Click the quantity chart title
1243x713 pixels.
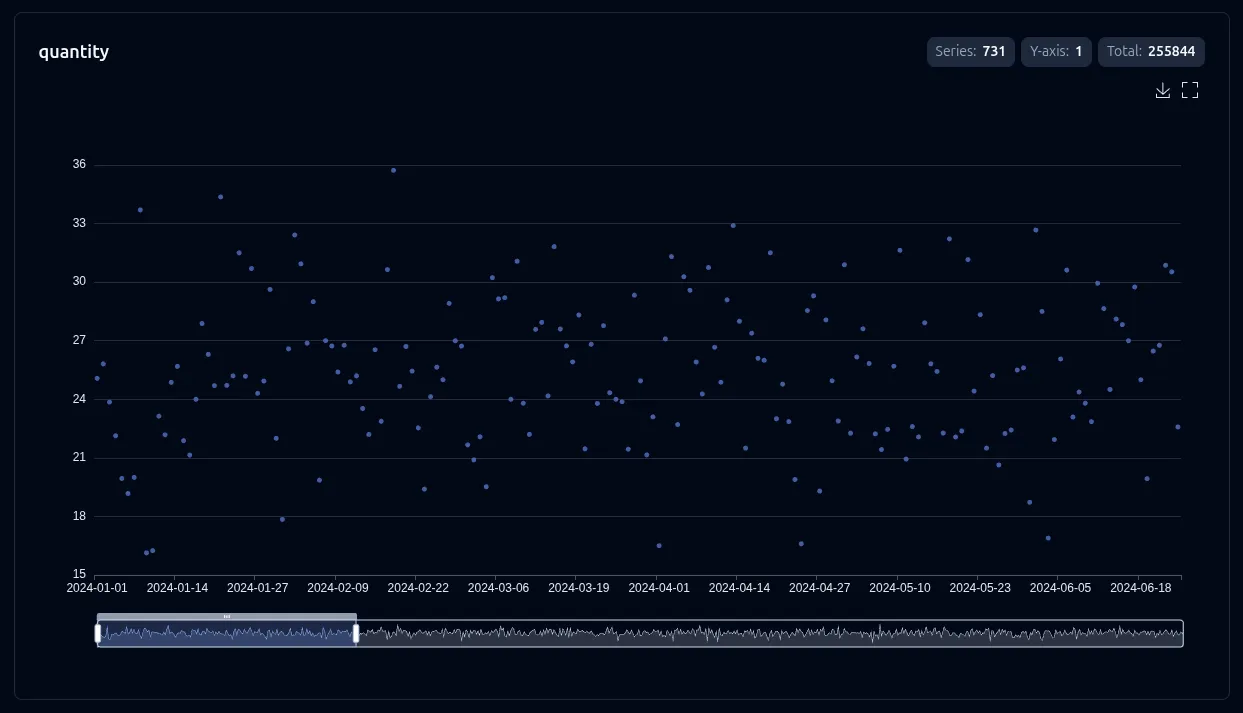pos(74,52)
